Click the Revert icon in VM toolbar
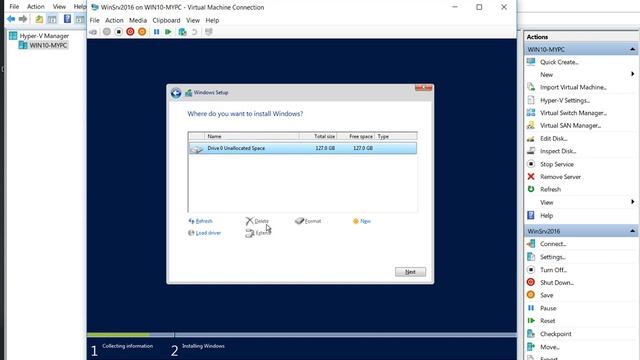This screenshot has height=360, width=640. pos(195,32)
